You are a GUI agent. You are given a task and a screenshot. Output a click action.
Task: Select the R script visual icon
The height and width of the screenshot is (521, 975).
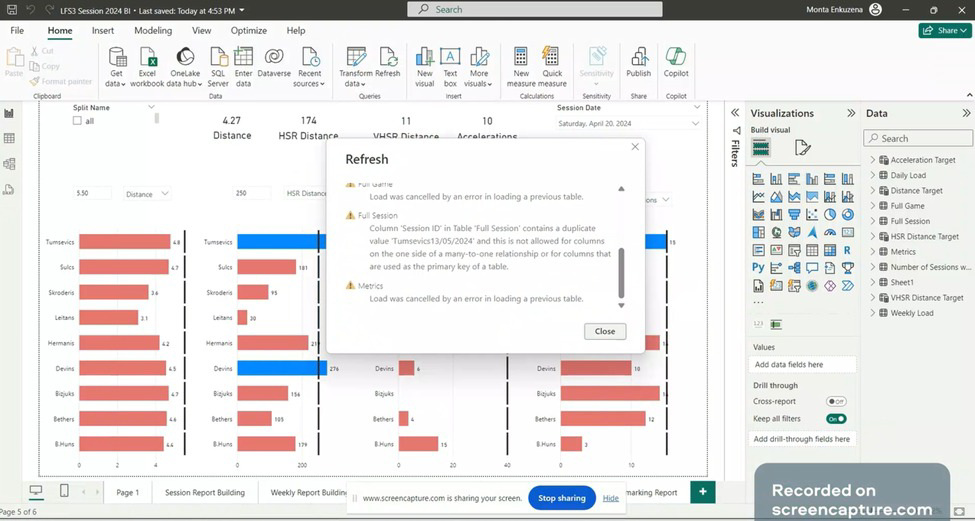click(848, 250)
